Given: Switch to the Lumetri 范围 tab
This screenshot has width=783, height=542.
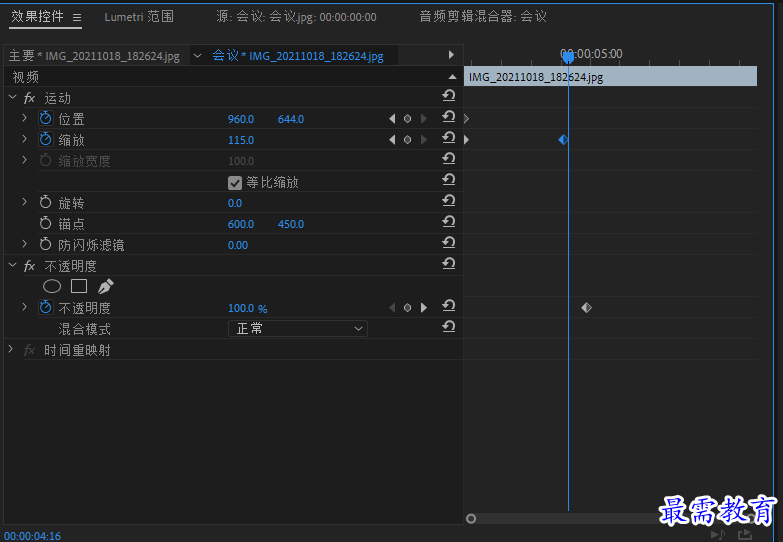Looking at the screenshot, I should [x=139, y=16].
